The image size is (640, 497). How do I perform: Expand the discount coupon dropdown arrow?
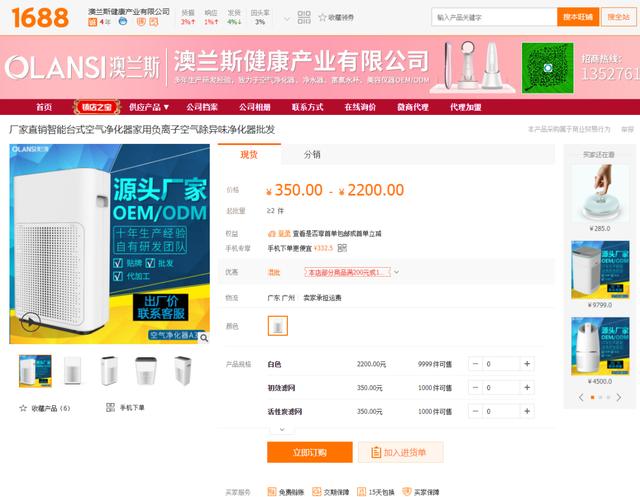pyautogui.click(x=396, y=272)
